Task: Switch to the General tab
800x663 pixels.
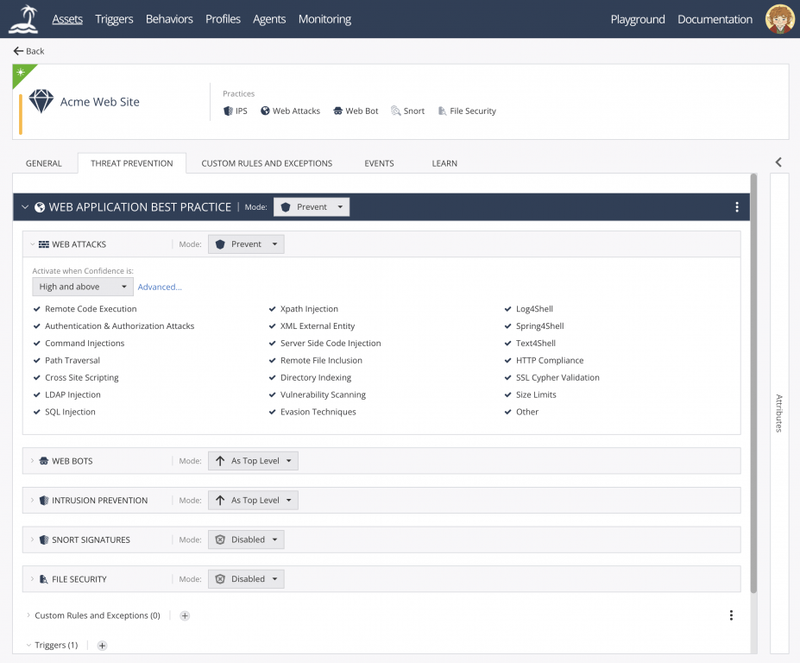Action: pyautogui.click(x=44, y=163)
